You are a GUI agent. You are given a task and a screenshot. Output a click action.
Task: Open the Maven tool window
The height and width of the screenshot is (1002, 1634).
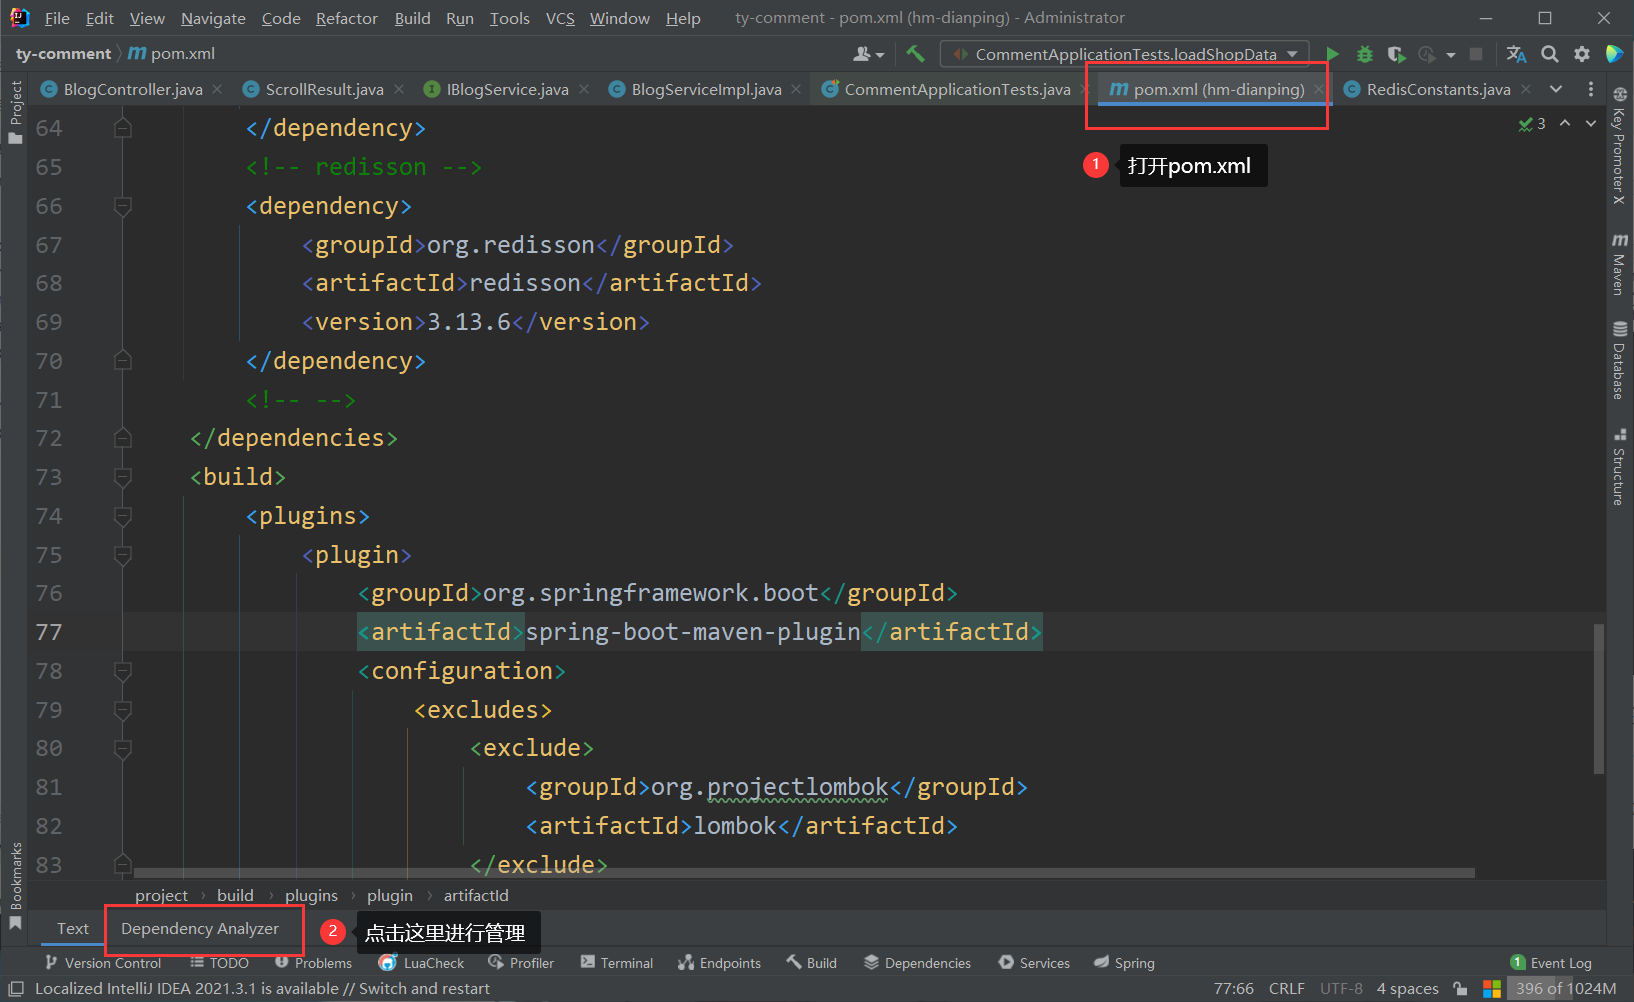tap(1619, 264)
